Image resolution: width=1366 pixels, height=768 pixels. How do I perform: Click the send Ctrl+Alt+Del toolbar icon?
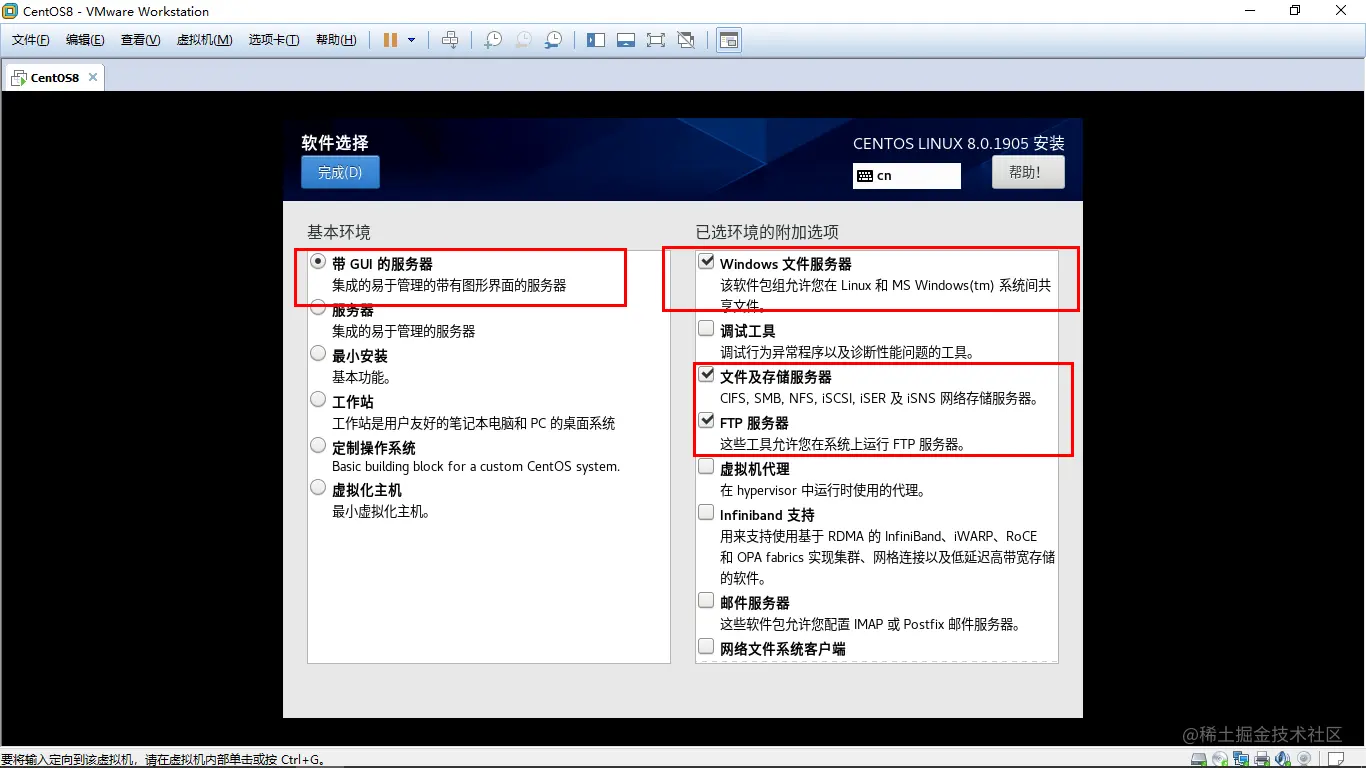pos(450,40)
